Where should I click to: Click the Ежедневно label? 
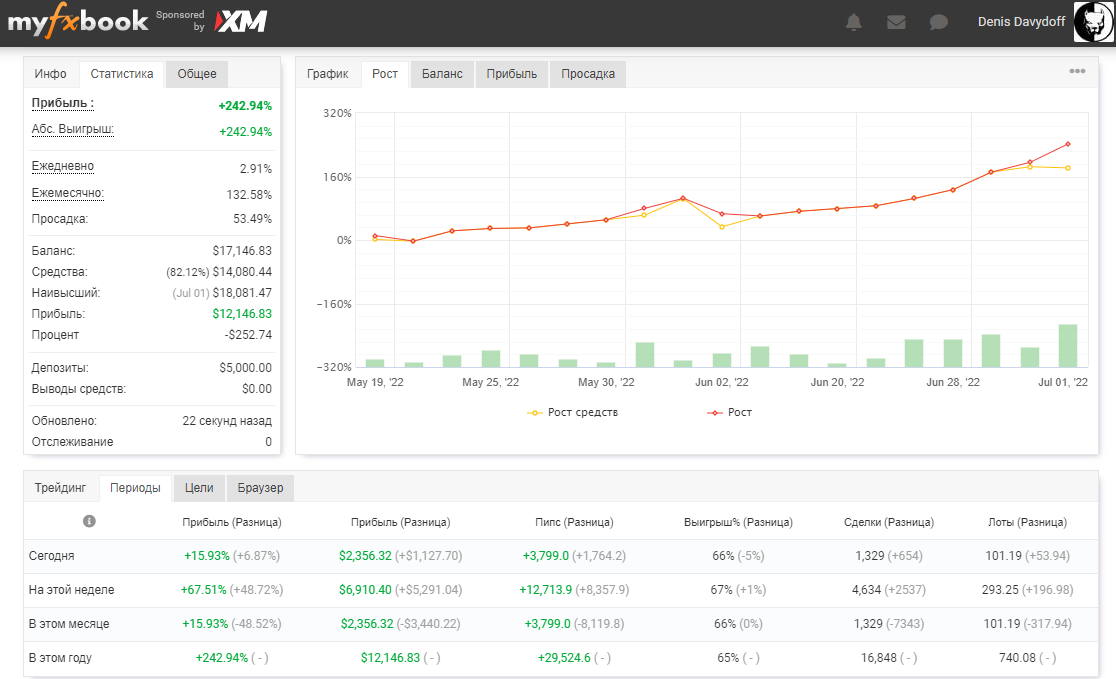(x=63, y=167)
